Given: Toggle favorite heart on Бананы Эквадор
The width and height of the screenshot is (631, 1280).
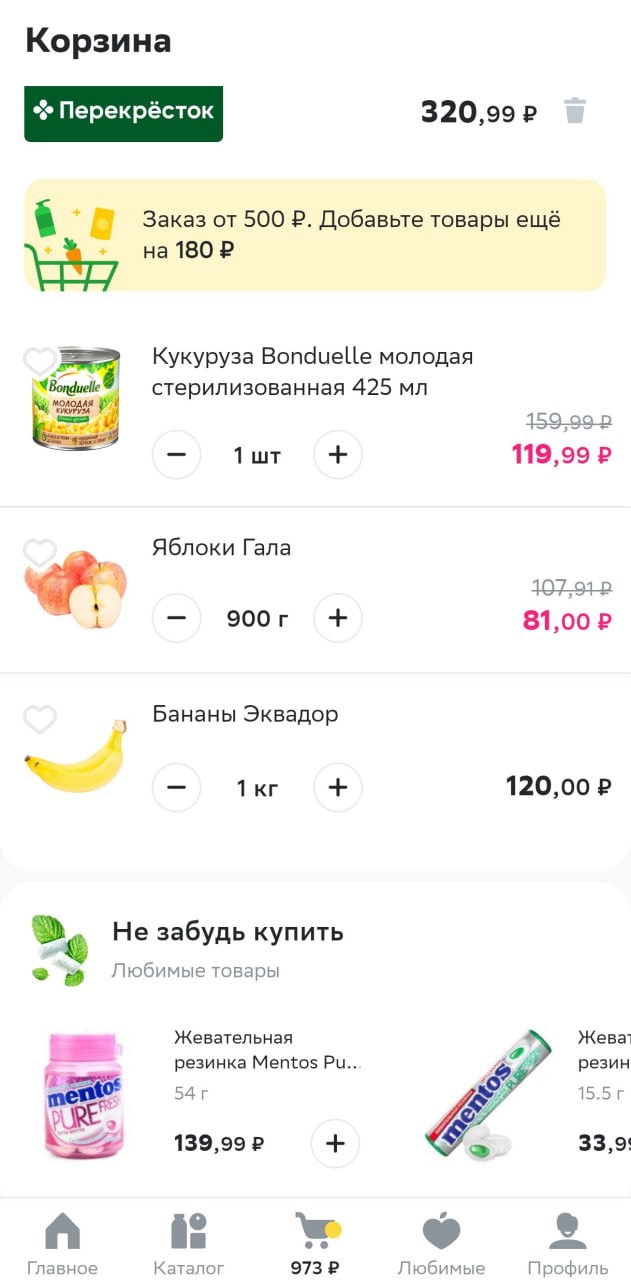Looking at the screenshot, I should click(x=39, y=718).
